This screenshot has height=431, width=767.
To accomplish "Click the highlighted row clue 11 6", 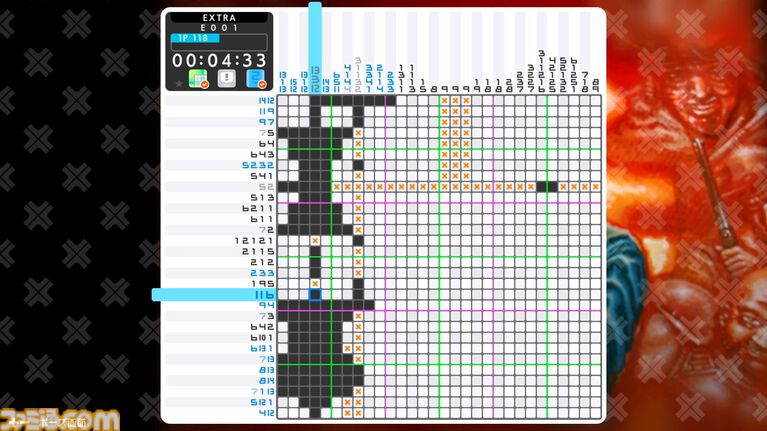I will (264, 294).
